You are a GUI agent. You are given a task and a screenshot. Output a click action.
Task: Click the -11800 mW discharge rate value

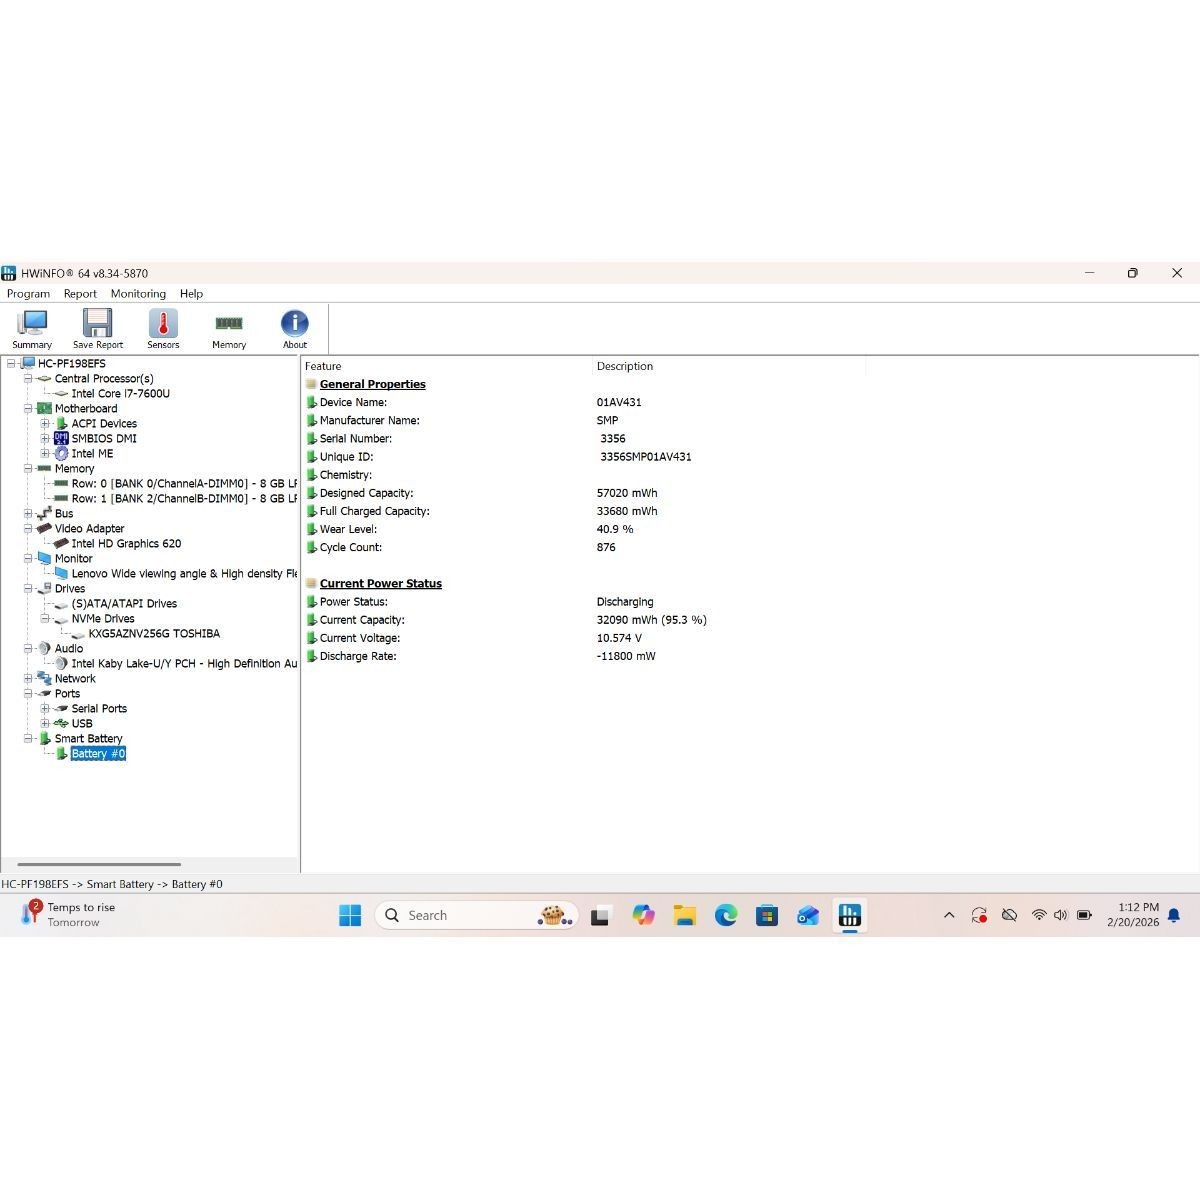tap(626, 656)
